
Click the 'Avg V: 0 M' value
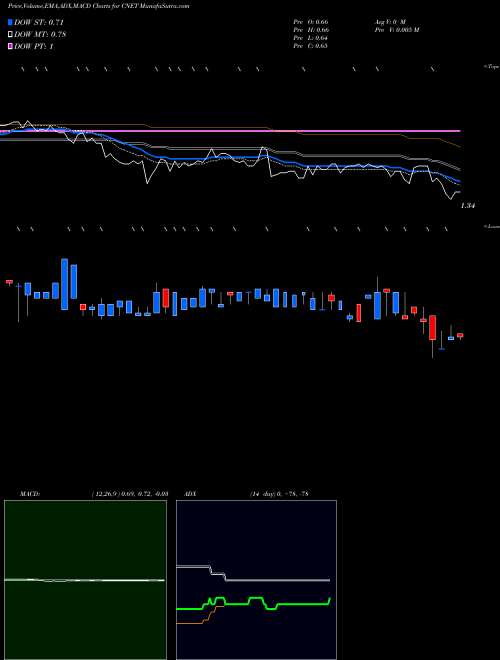(390, 22)
